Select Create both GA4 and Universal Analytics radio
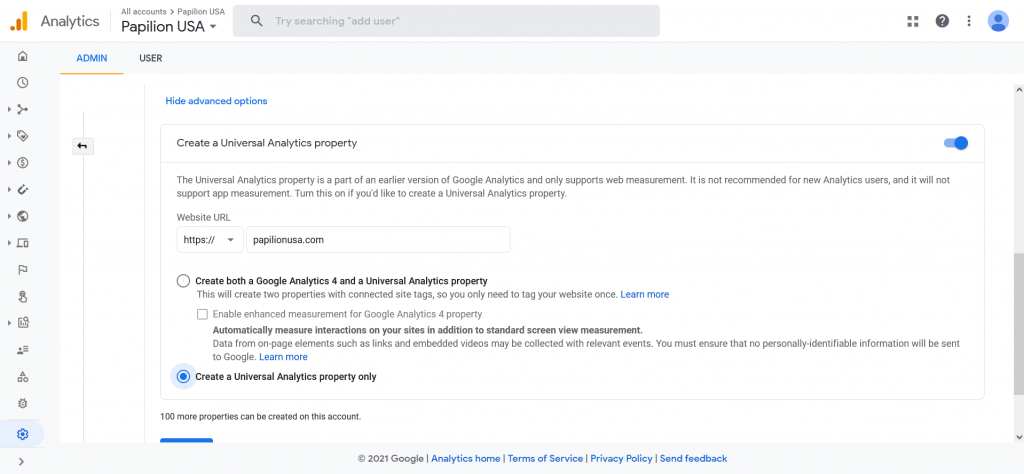 tap(183, 281)
